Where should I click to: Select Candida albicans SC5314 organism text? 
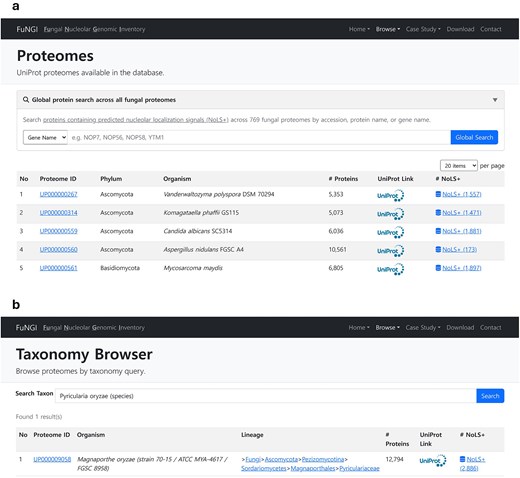198,231
